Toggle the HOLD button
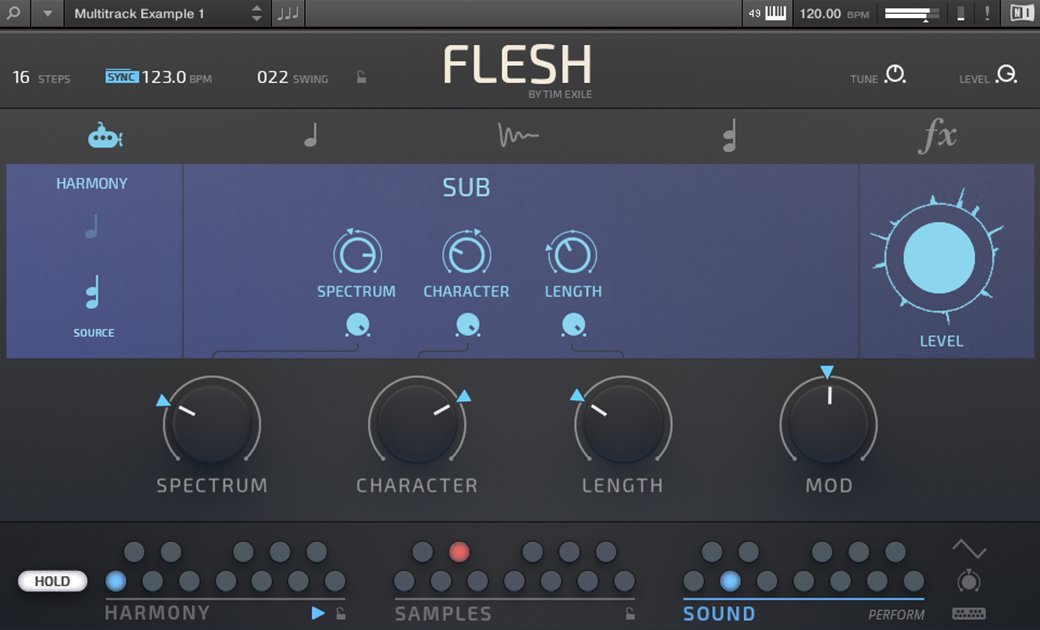The height and width of the screenshot is (630, 1040). (x=52, y=581)
